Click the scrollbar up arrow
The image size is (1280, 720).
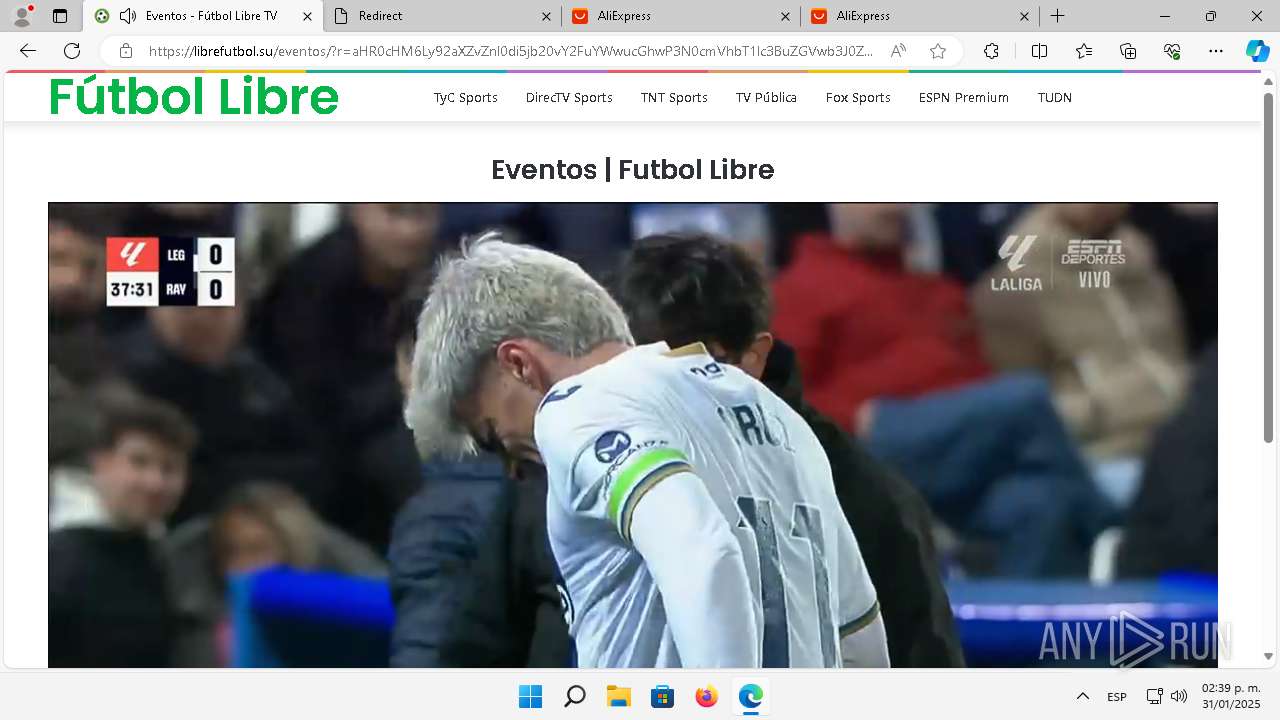click(x=1269, y=80)
